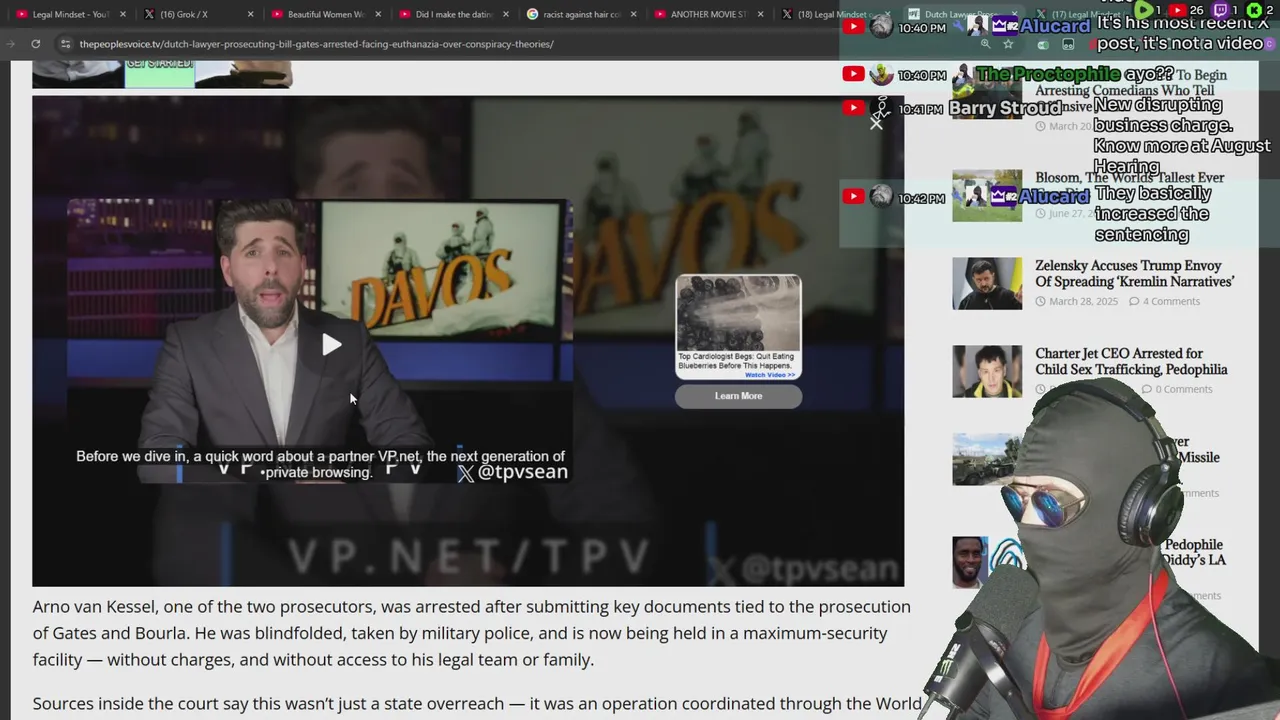The height and width of the screenshot is (720, 1280).
Task: Close the 'Grok / X' tab
Action: [x=250, y=15]
